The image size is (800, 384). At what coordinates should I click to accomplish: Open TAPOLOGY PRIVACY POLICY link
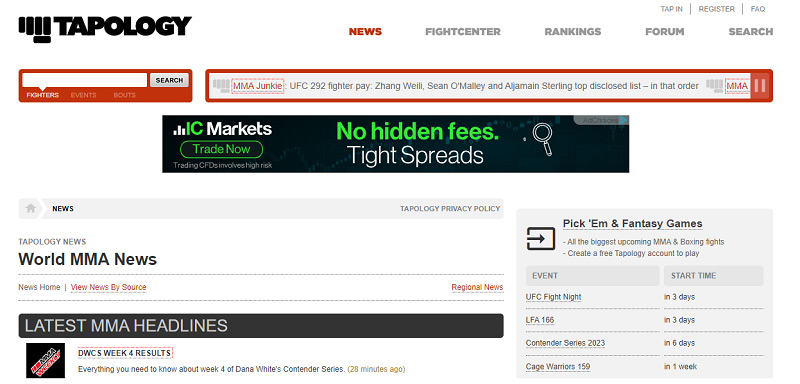pos(450,209)
